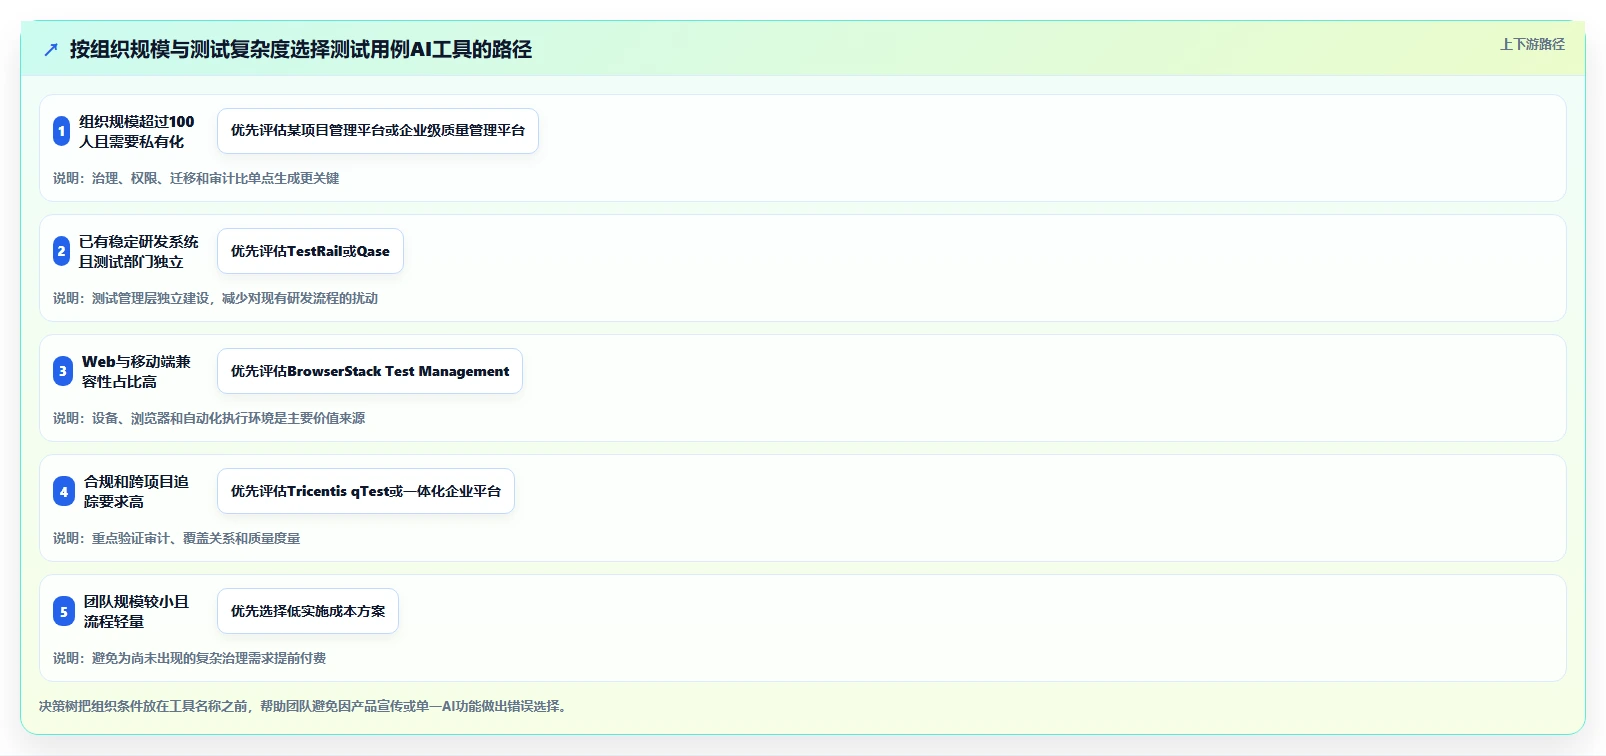
Task: Click the 优先选择低实施成本方案 button
Action: pyautogui.click(x=308, y=611)
